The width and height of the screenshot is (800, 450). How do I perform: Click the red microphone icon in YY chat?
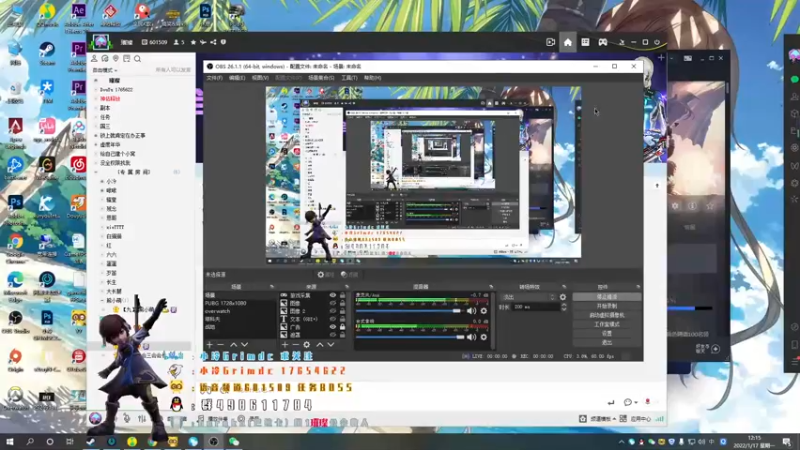647,402
